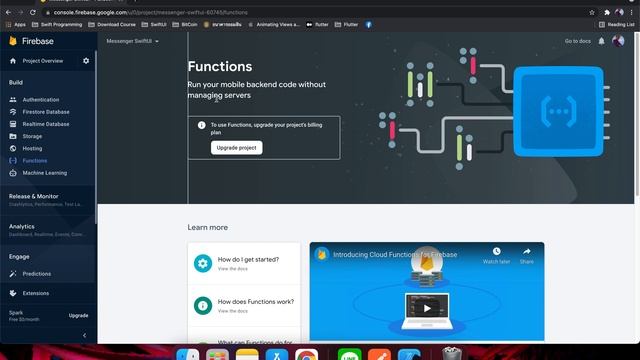This screenshot has height=360, width=640.
Task: Click the Predictions wand icon
Action: [13, 274]
